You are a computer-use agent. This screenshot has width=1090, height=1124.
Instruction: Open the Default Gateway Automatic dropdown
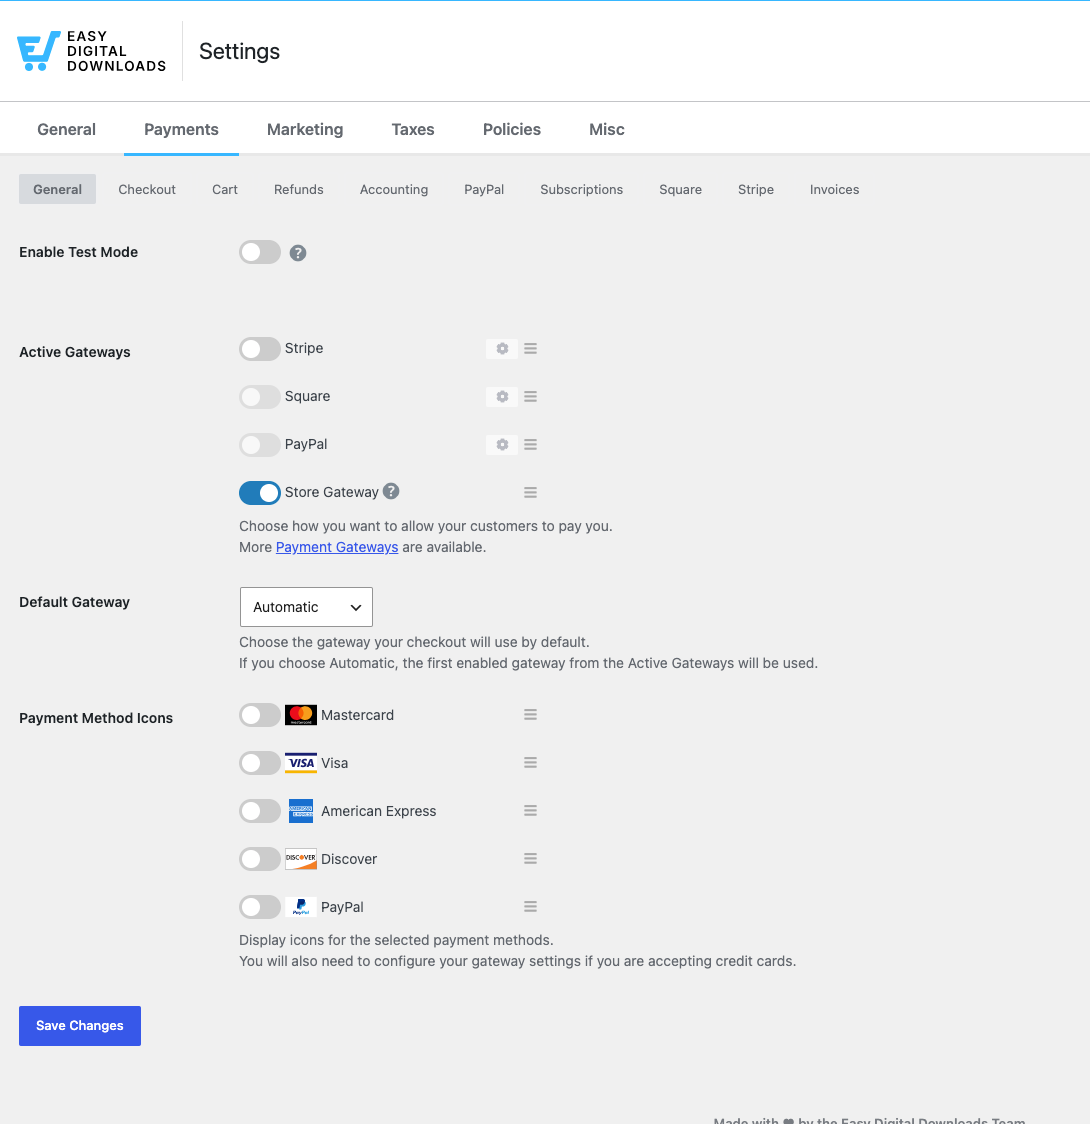(x=306, y=607)
